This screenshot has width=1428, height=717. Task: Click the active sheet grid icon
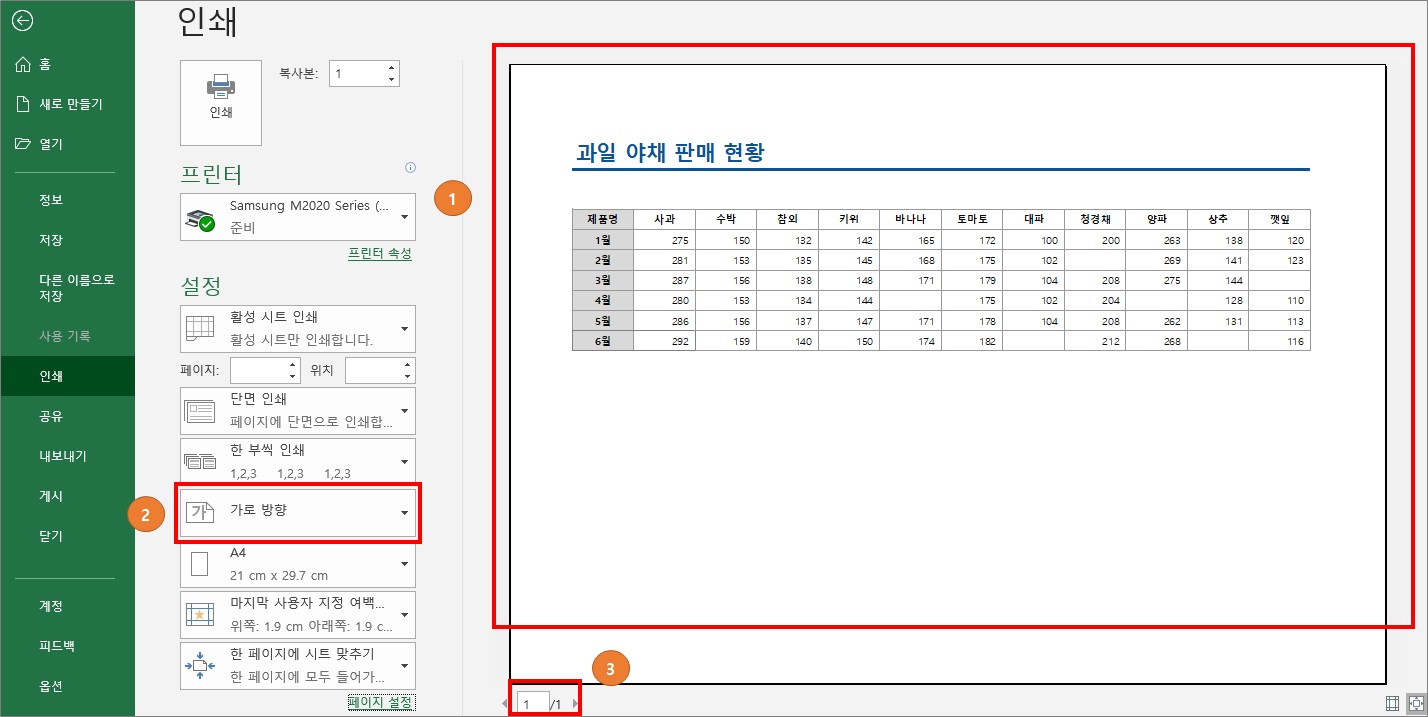tap(200, 328)
